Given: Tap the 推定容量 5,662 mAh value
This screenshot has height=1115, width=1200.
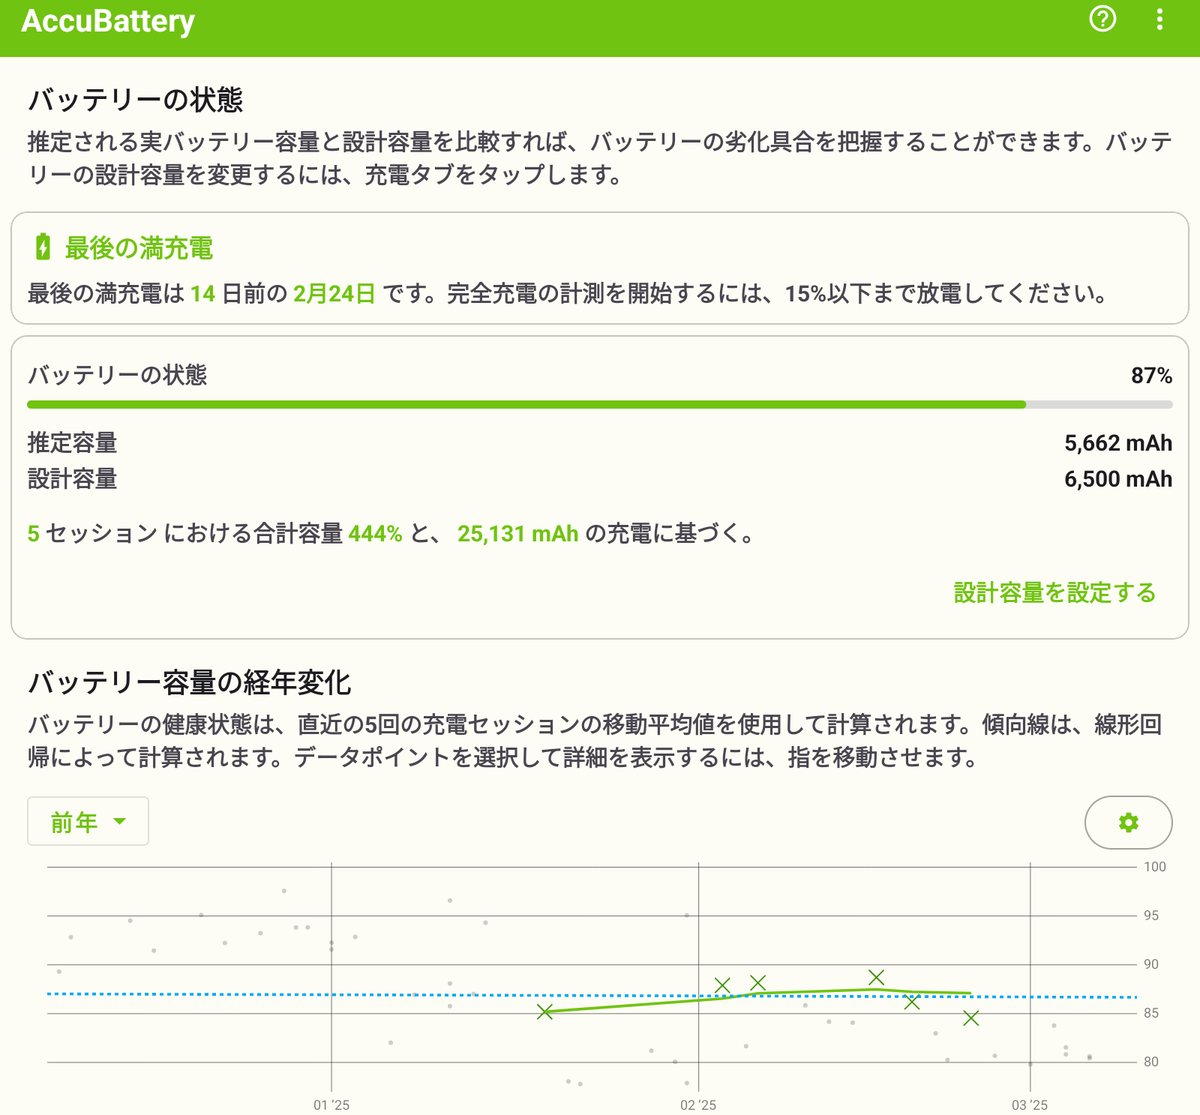Looking at the screenshot, I should click(1117, 442).
